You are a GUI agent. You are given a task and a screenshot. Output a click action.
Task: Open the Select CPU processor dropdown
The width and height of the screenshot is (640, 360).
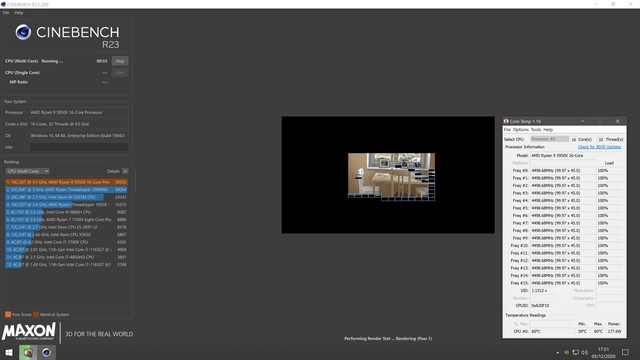(x=549, y=139)
